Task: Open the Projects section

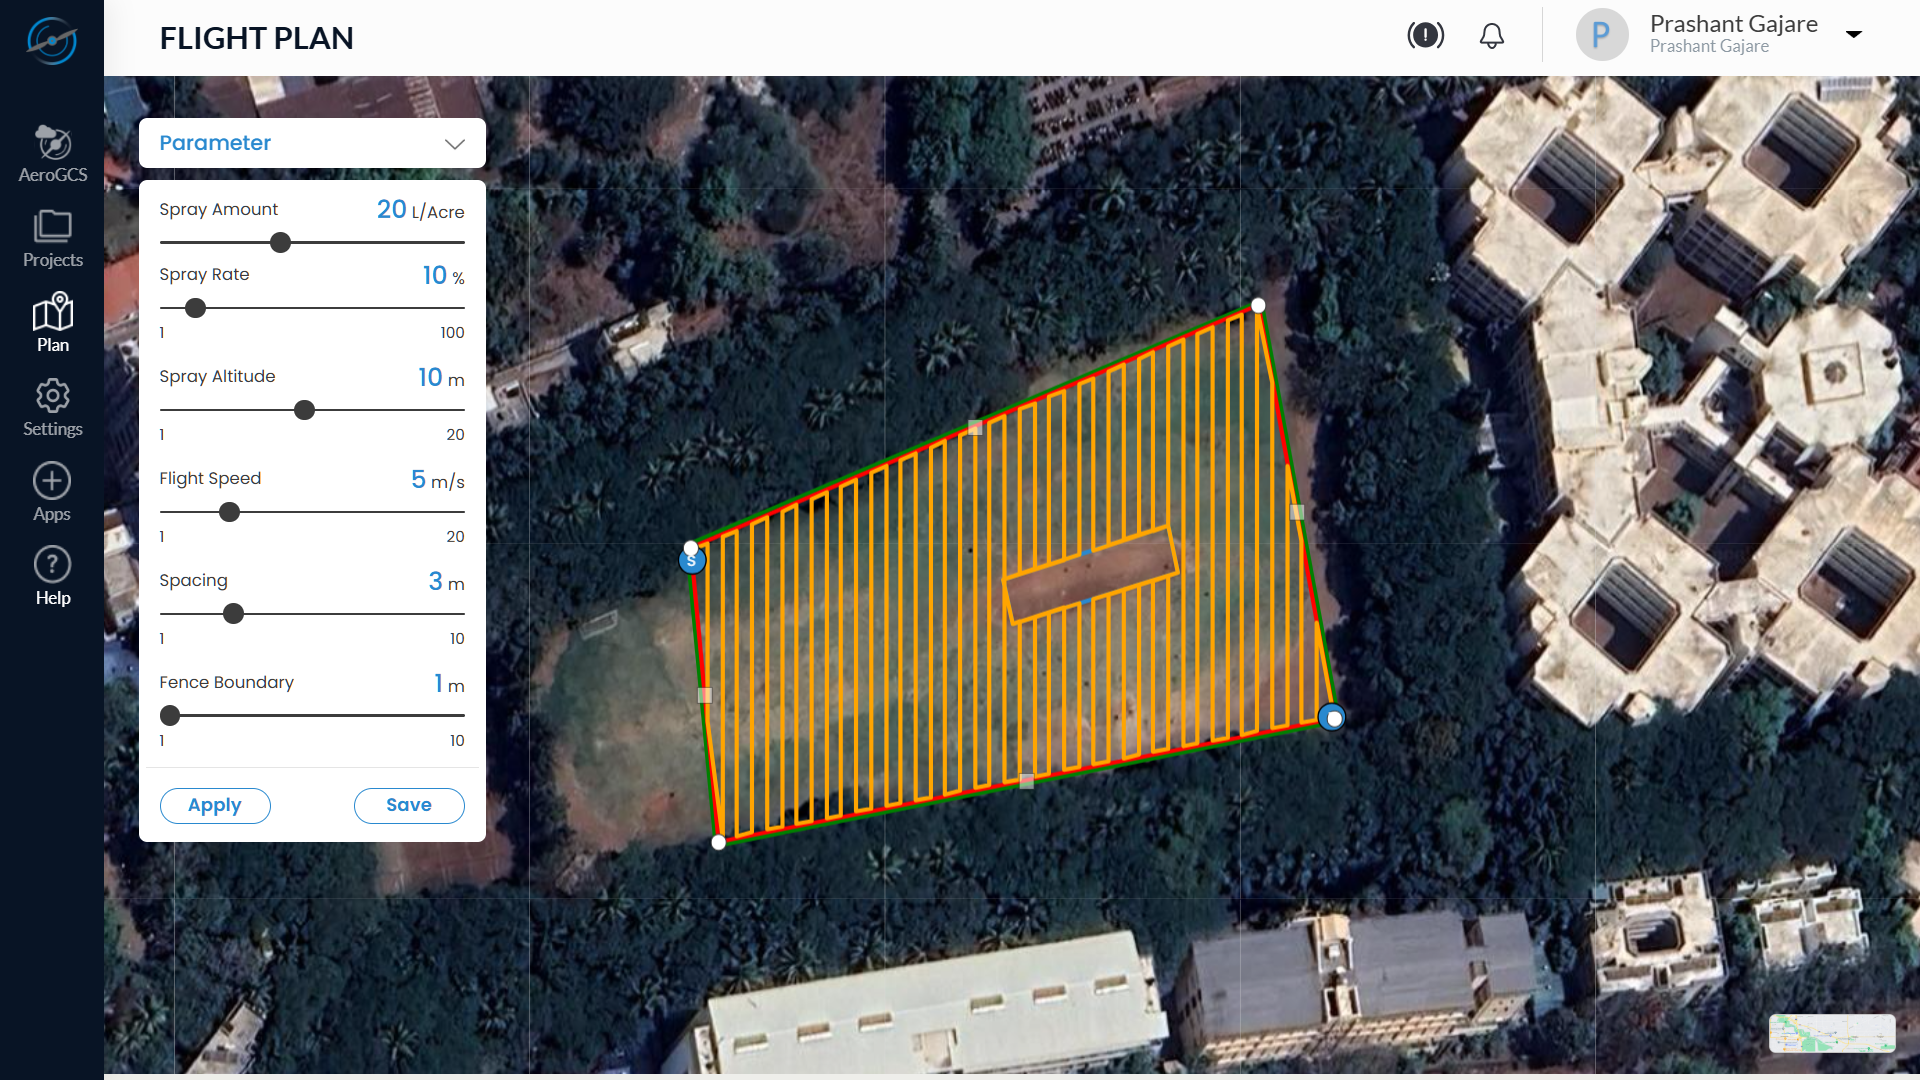Action: coord(53,239)
